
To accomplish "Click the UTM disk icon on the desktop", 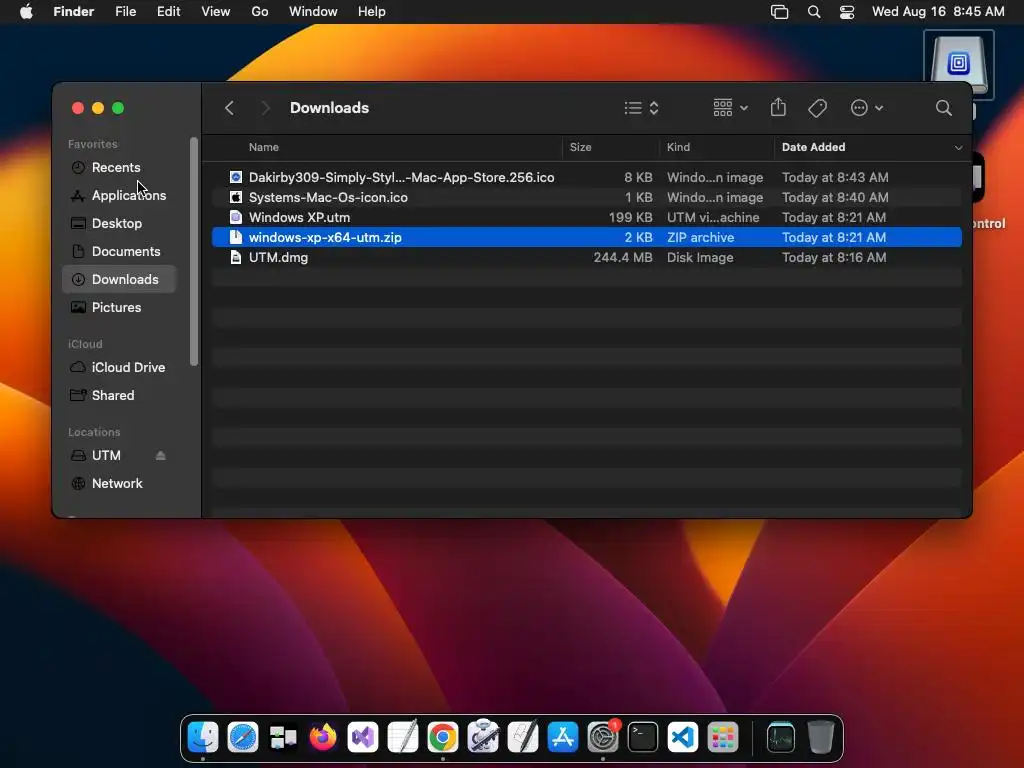I will click(958, 64).
